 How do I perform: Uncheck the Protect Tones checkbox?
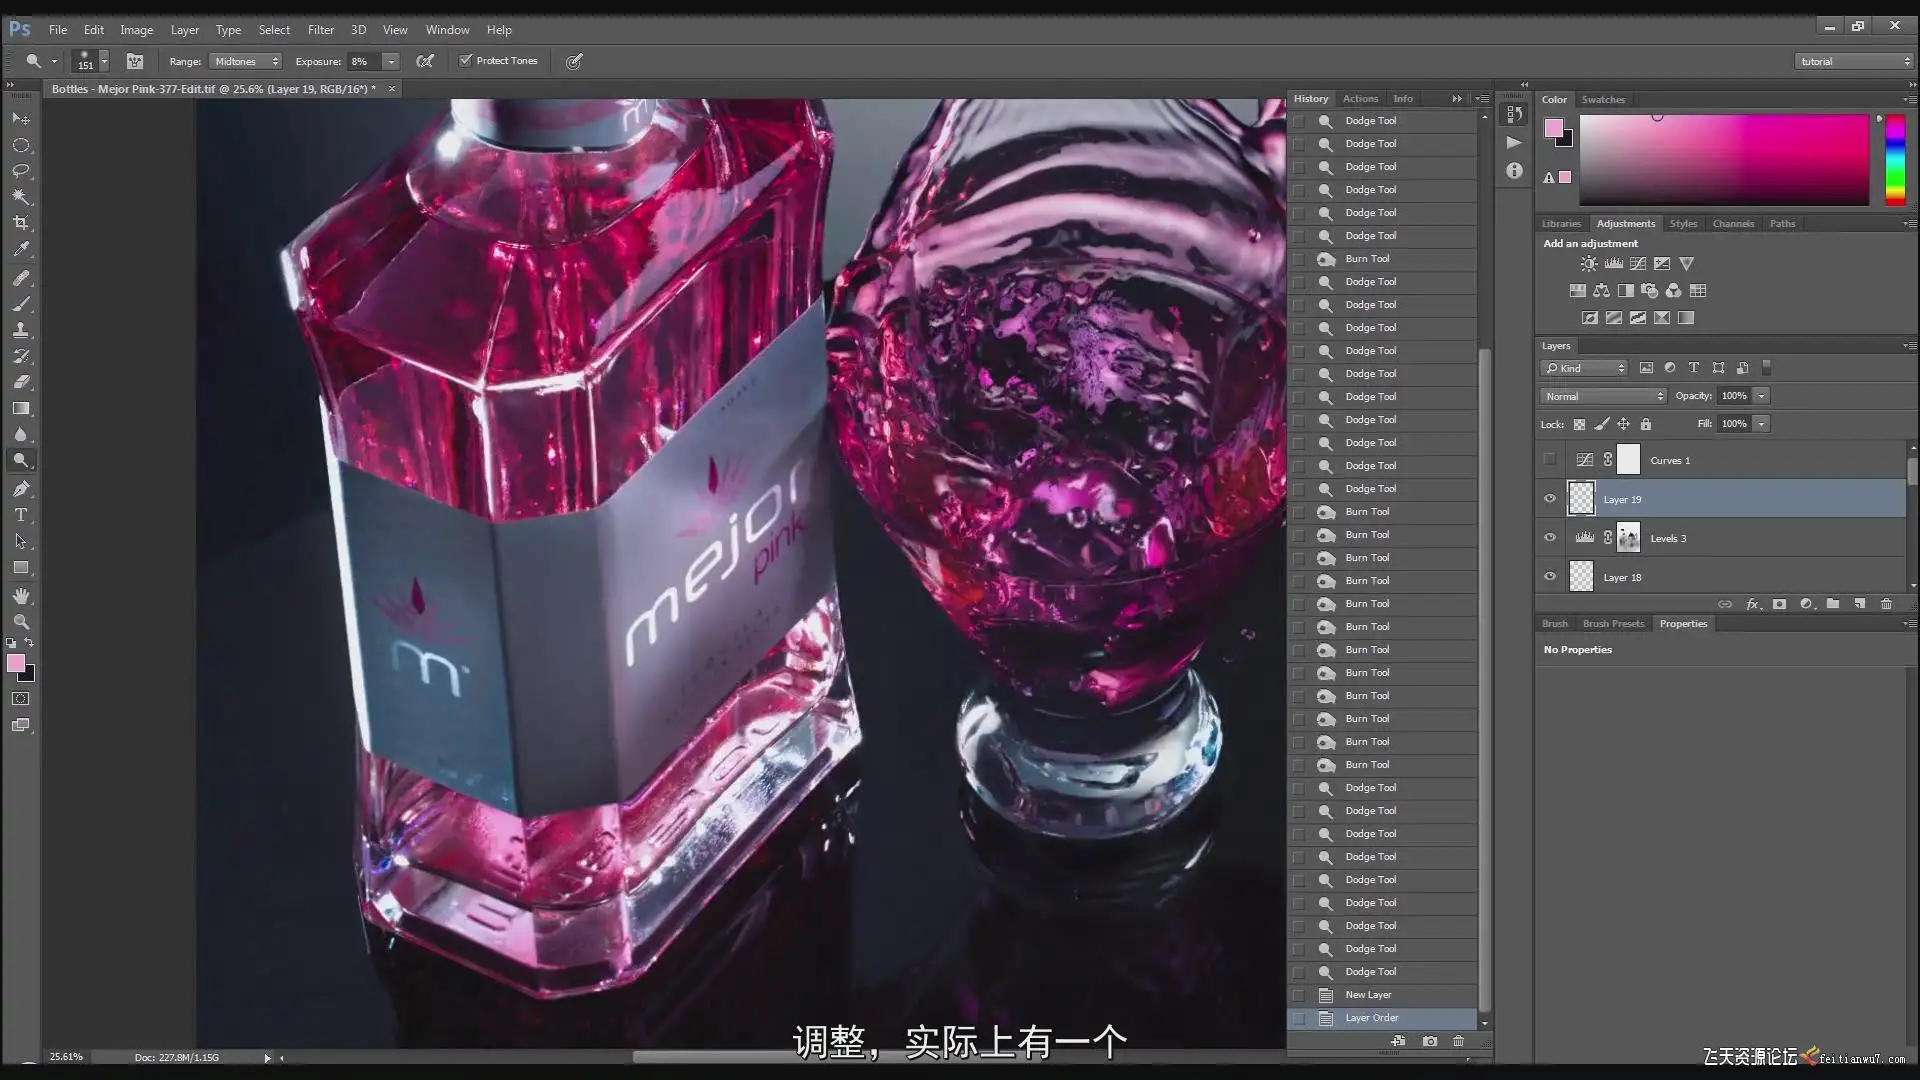tap(466, 61)
